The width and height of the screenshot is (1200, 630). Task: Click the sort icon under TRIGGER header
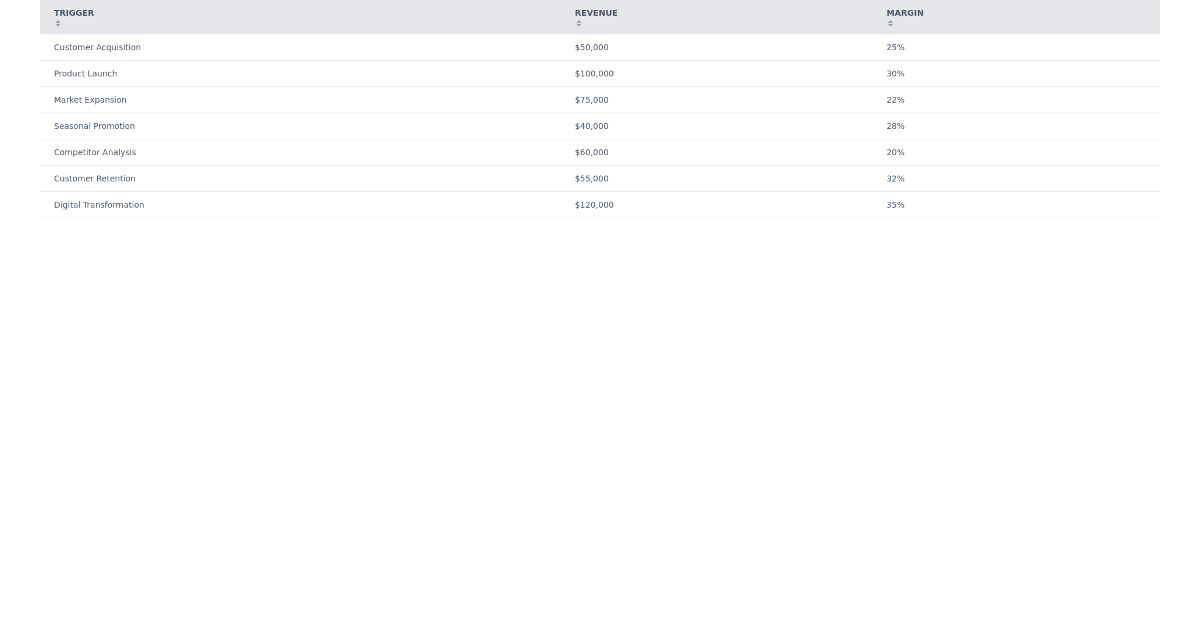(58, 22)
